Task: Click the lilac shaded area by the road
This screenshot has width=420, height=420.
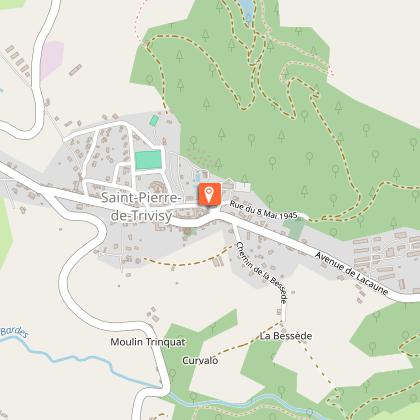Action: pyautogui.click(x=52, y=59)
